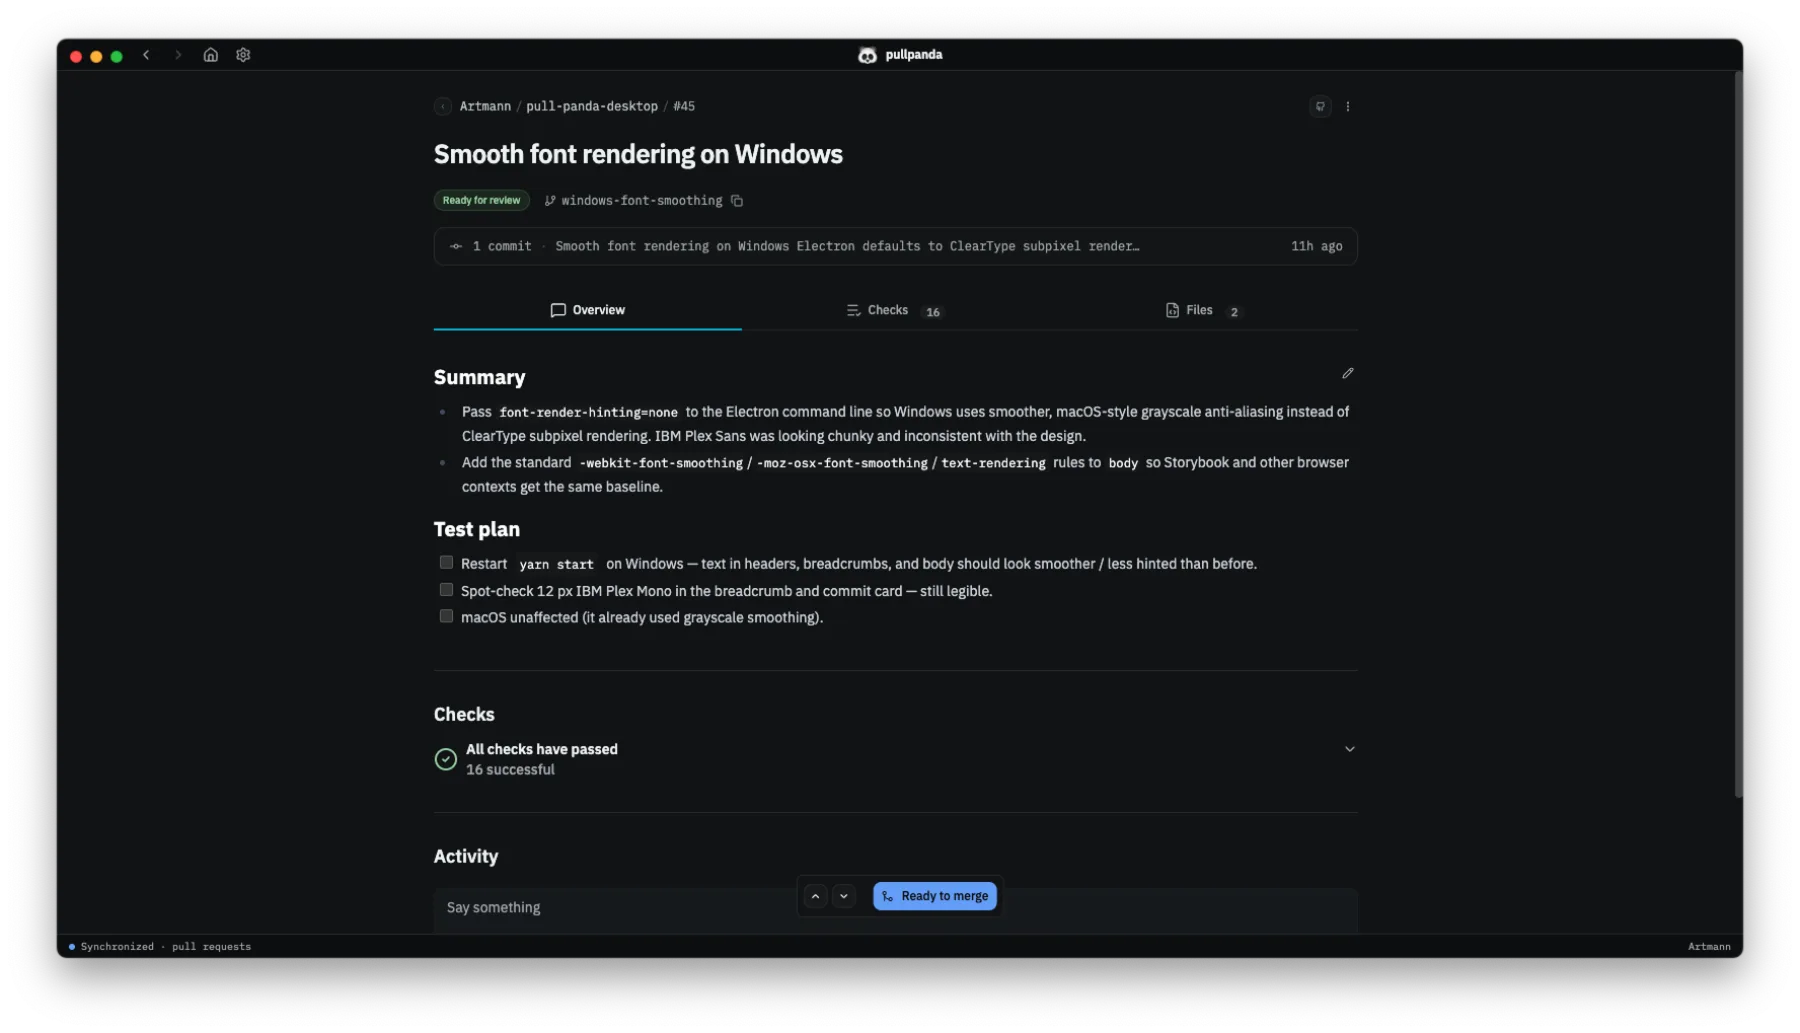Click the Activity heading
Screen dimensions: 1800x1033
(x=466, y=856)
